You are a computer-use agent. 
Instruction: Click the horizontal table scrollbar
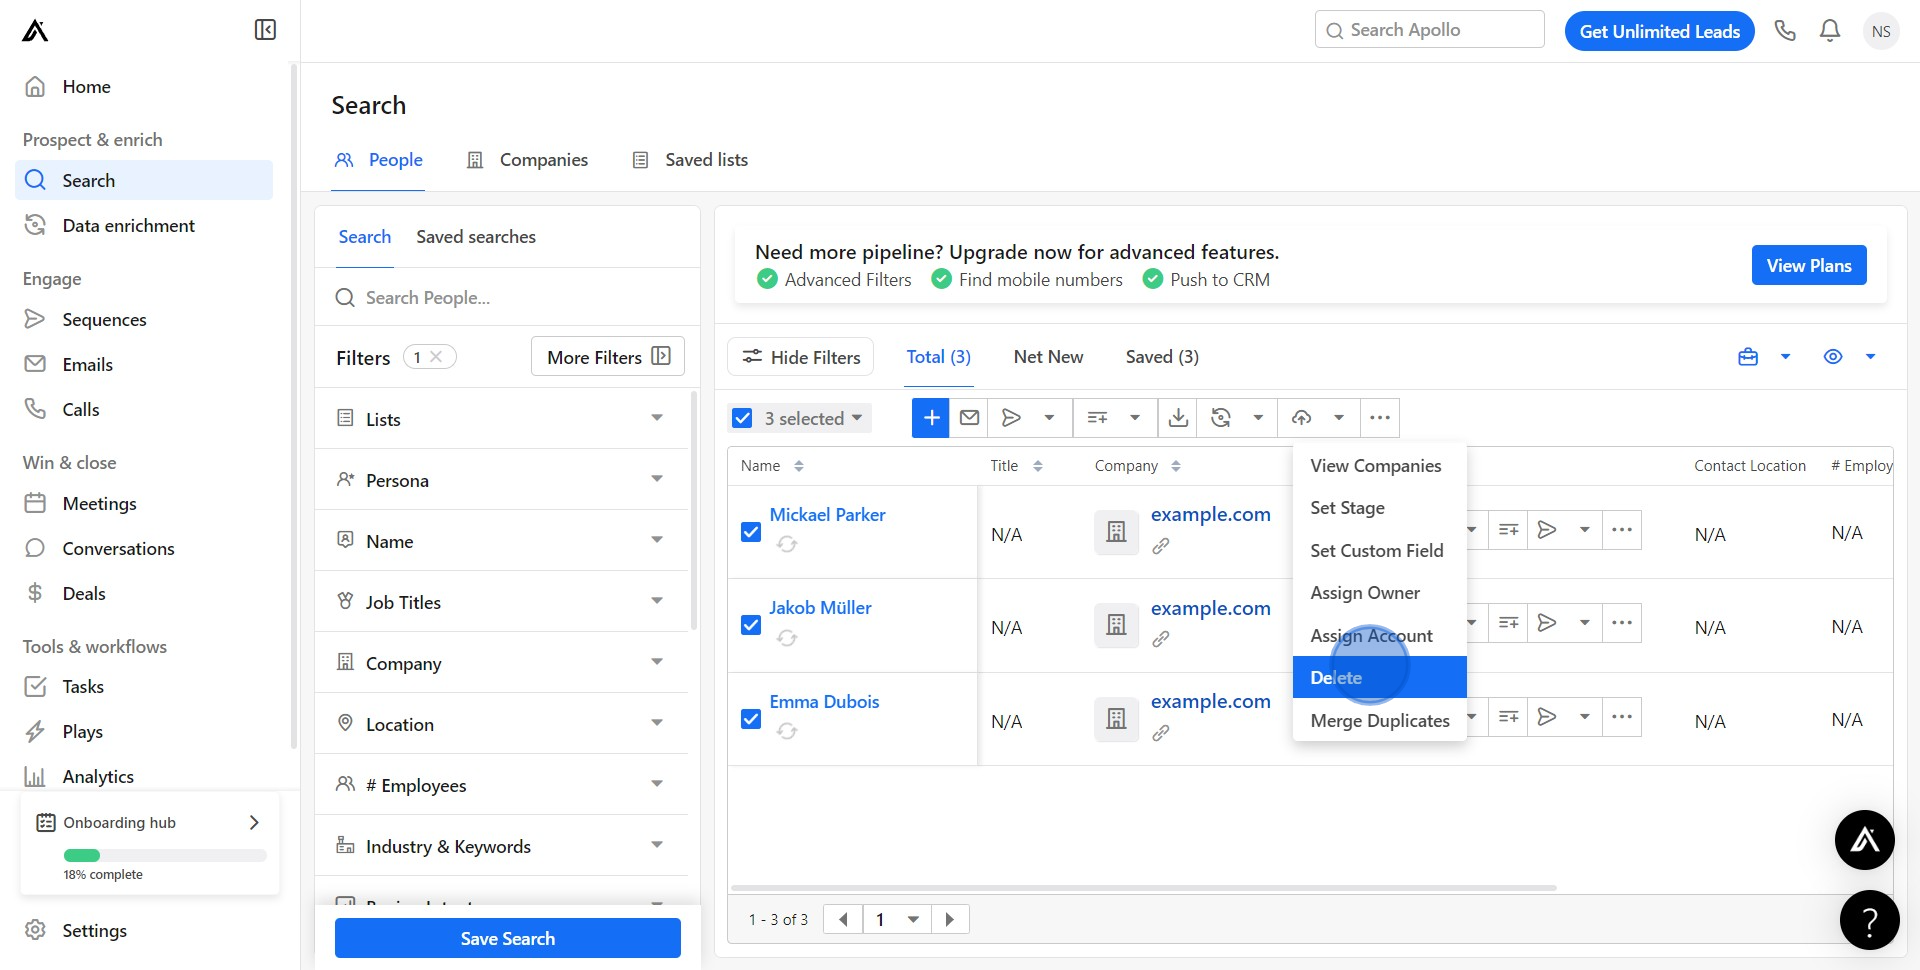[1143, 888]
